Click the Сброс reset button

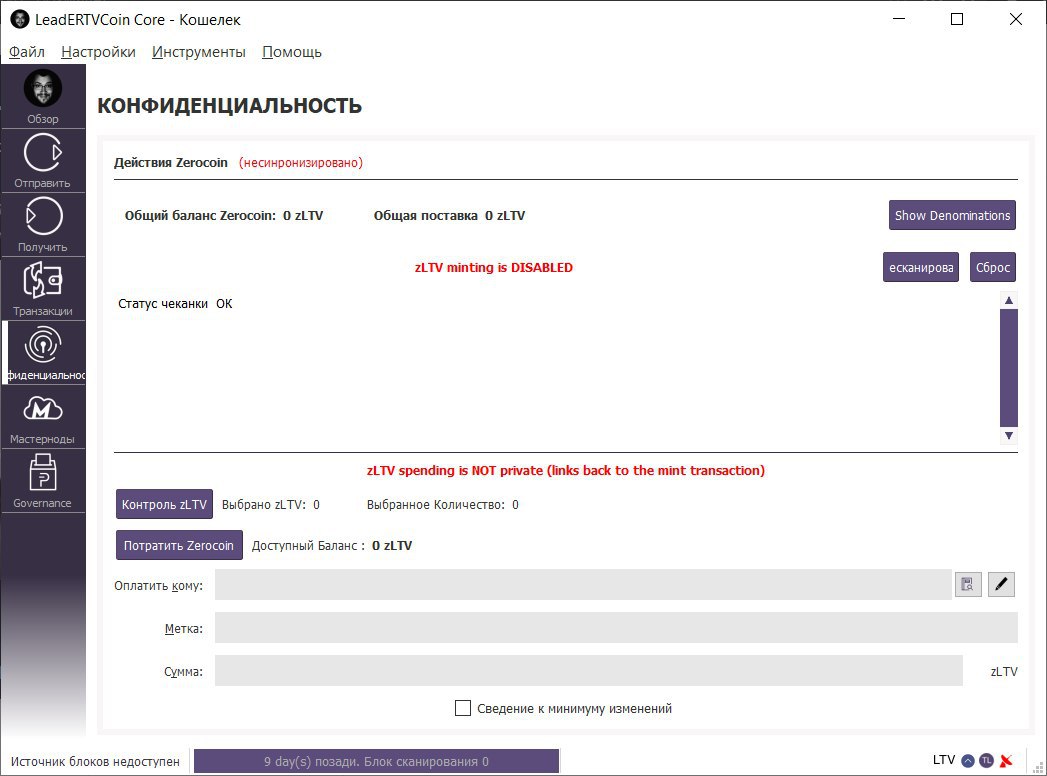992,267
